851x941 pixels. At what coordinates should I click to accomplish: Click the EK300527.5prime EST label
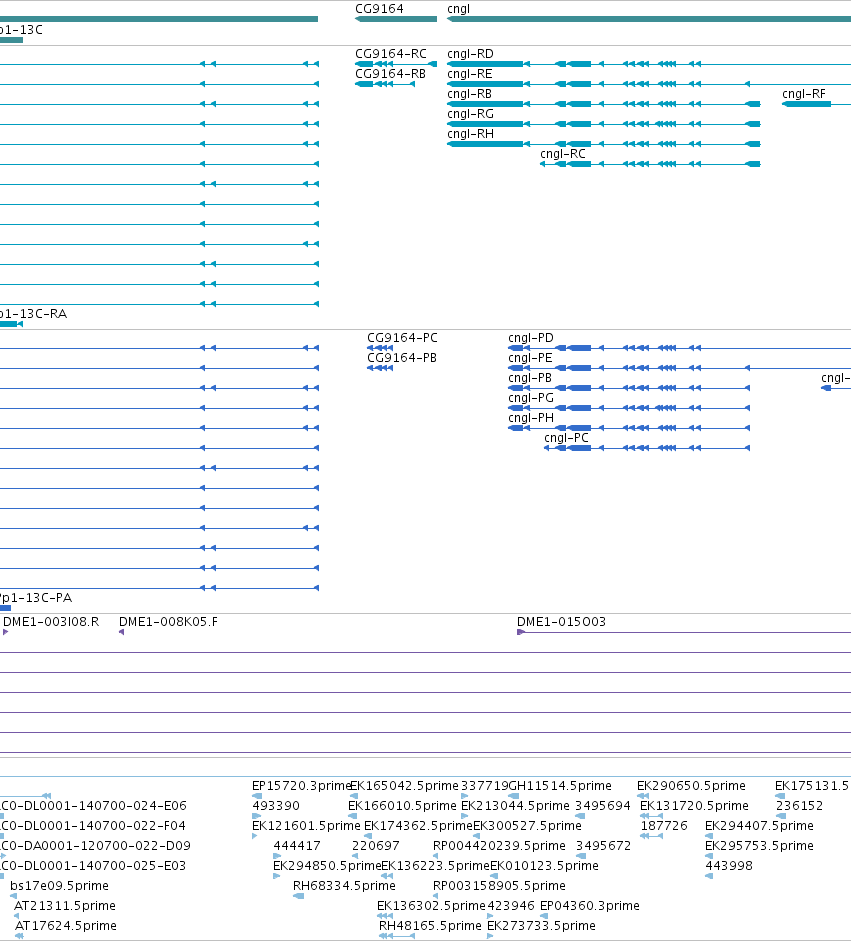[x=528, y=826]
